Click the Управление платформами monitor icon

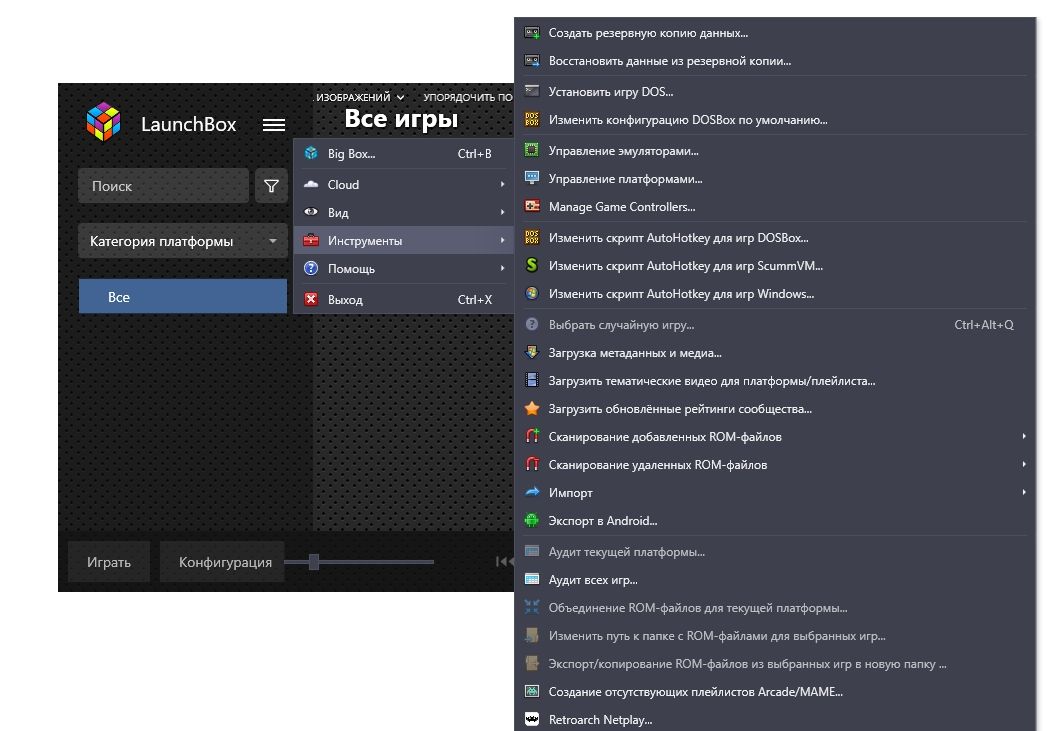pos(532,178)
